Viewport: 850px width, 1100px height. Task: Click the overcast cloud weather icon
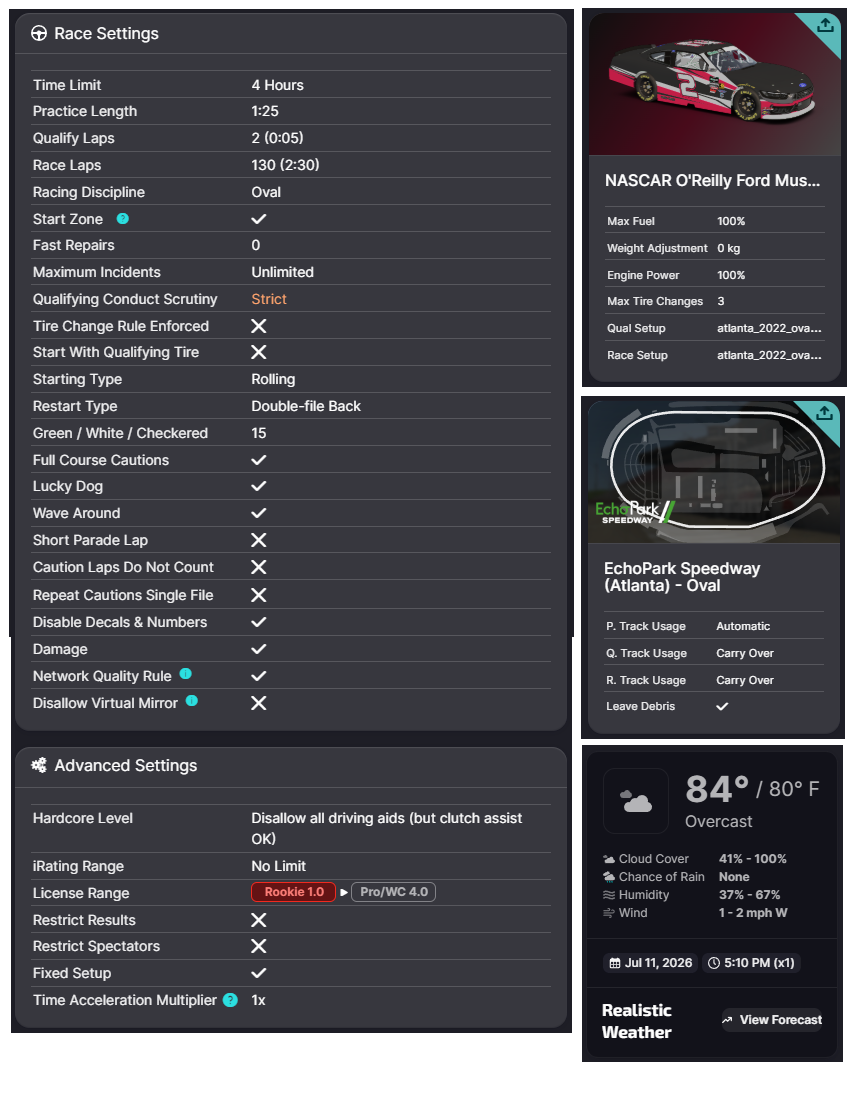click(x=636, y=800)
